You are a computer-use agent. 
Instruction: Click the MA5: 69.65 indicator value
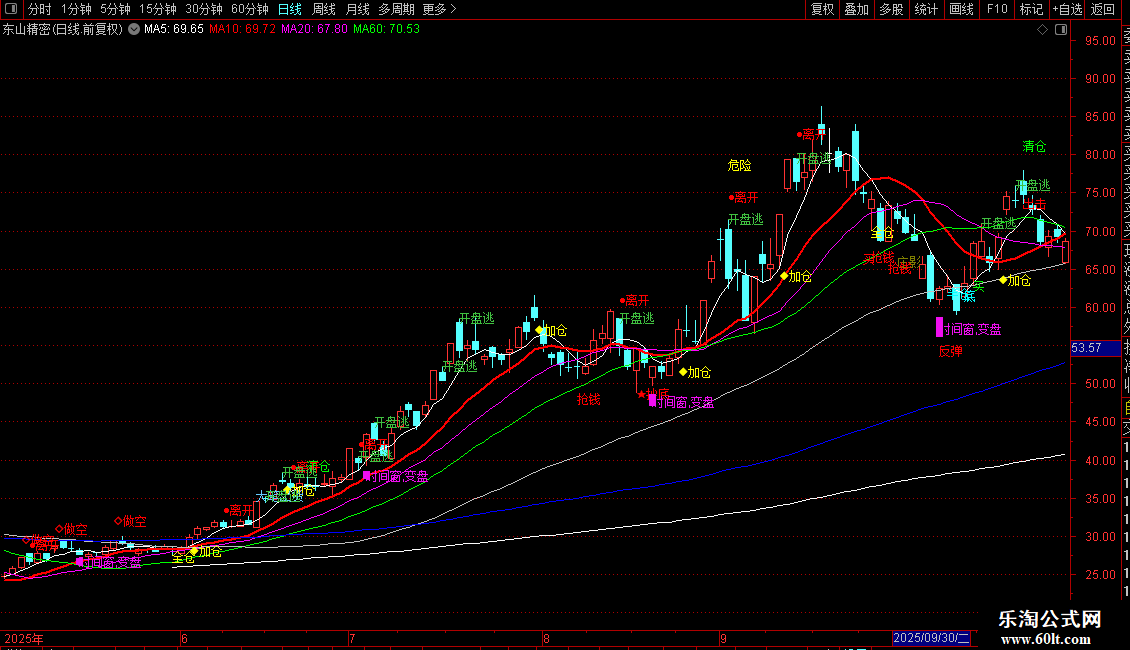174,30
